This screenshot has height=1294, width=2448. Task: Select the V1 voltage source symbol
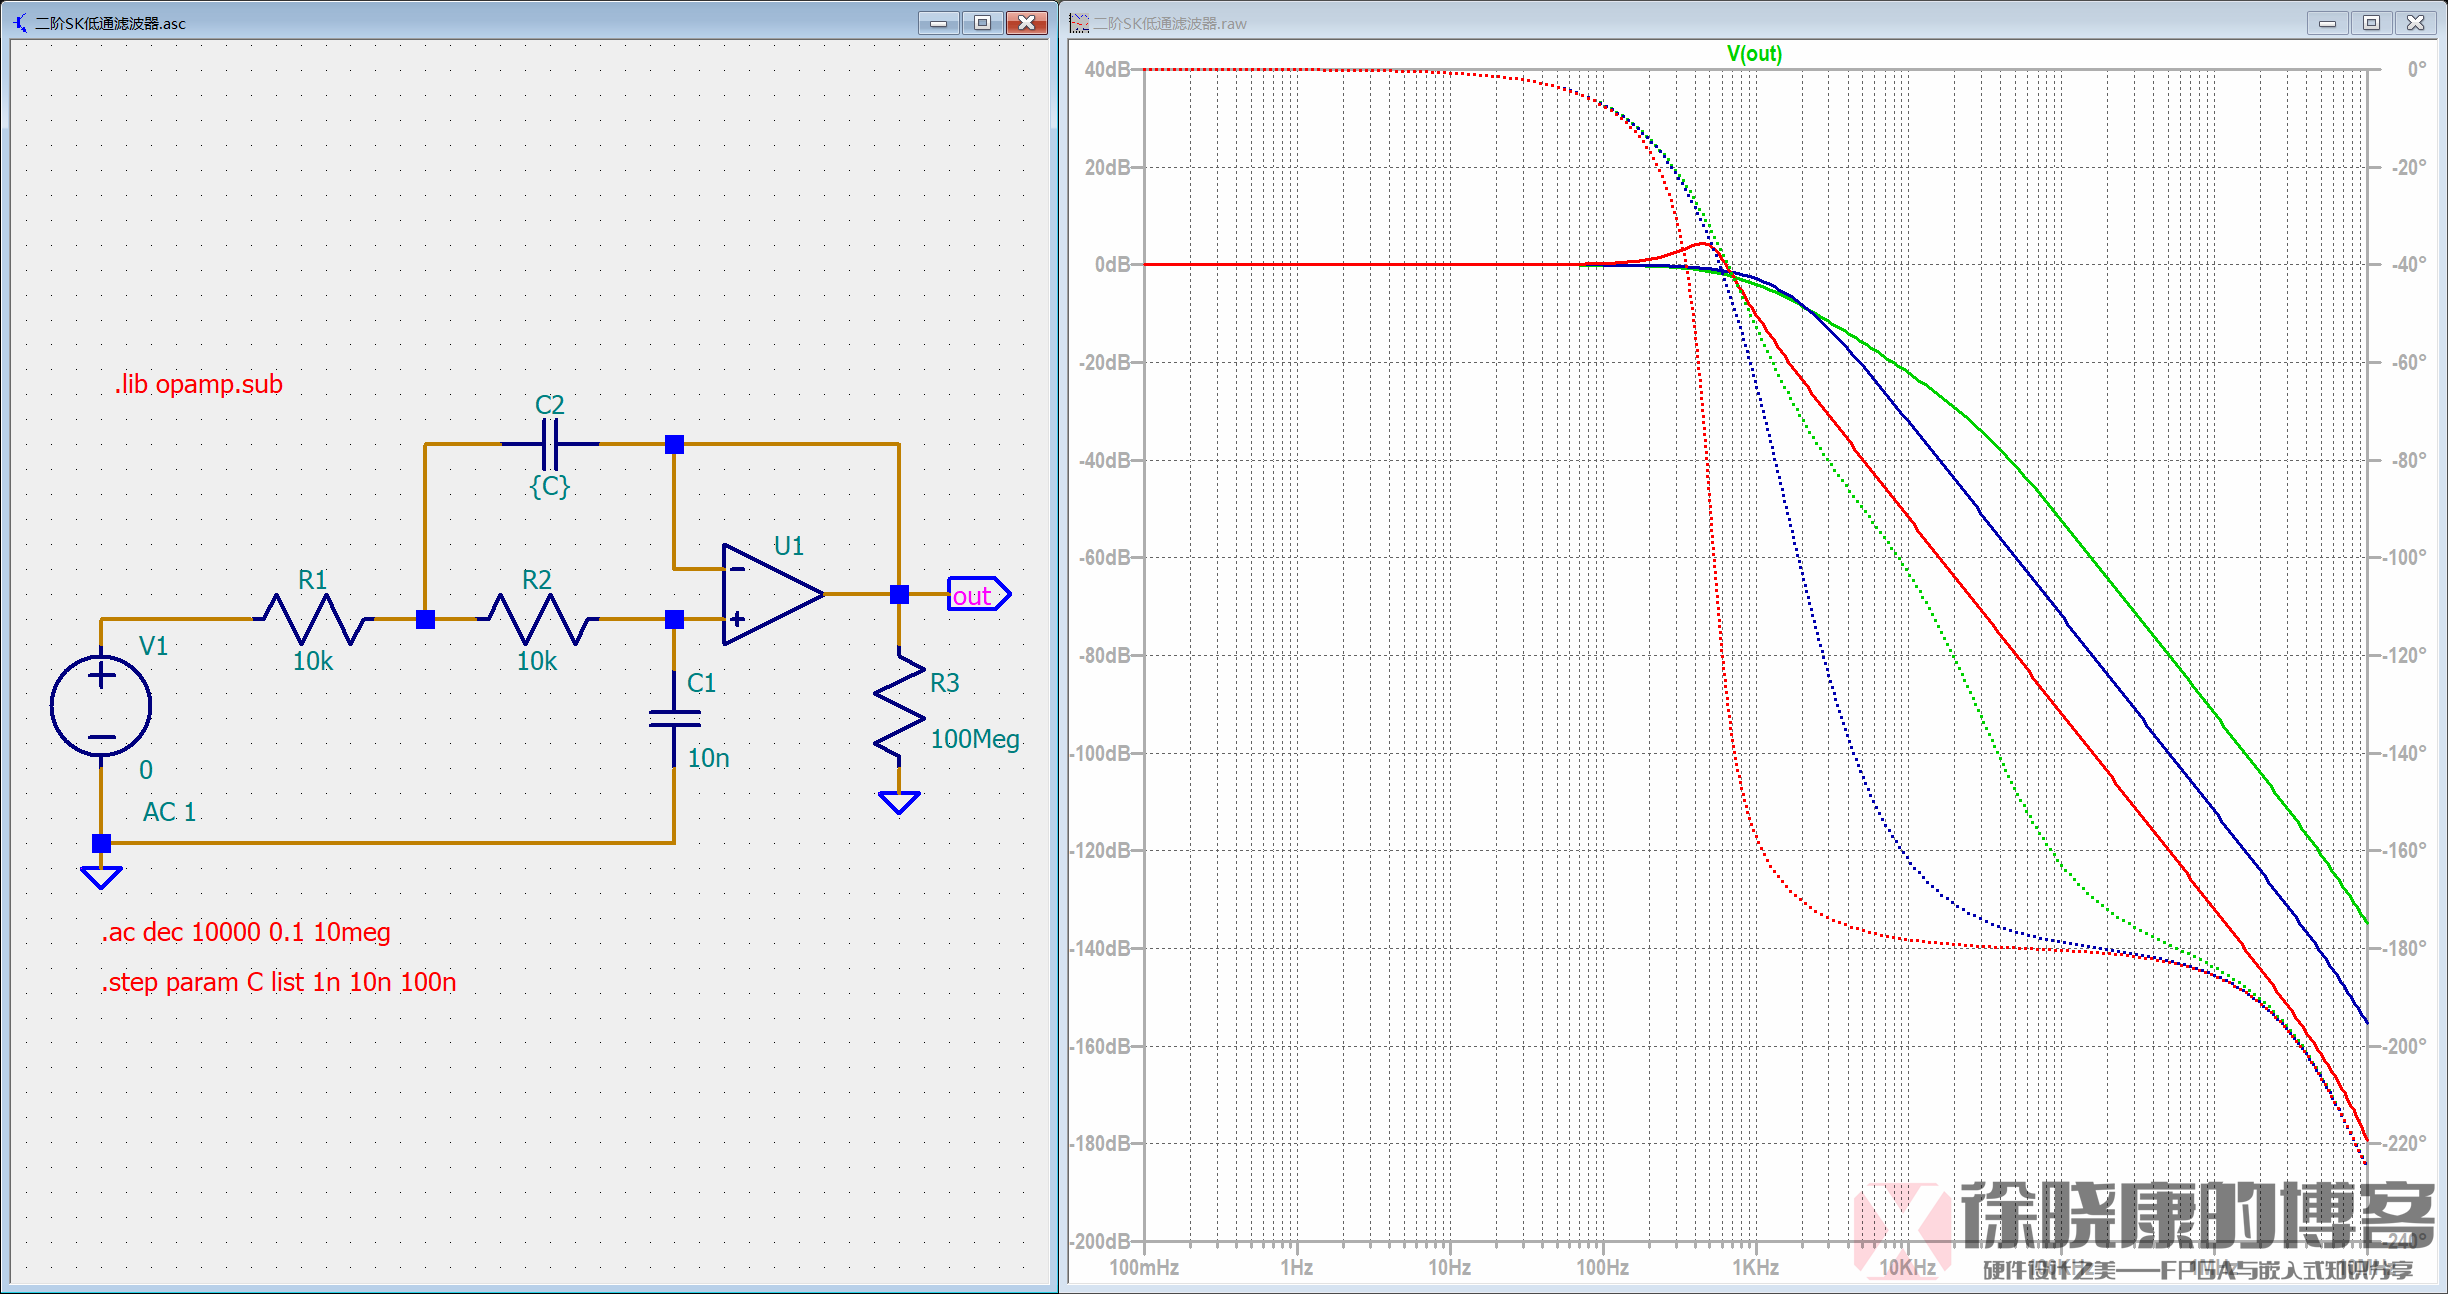101,705
